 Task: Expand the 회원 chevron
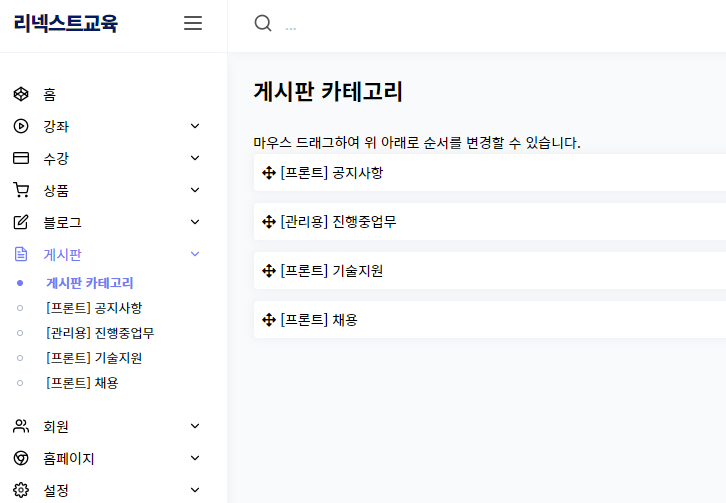[x=195, y=426]
